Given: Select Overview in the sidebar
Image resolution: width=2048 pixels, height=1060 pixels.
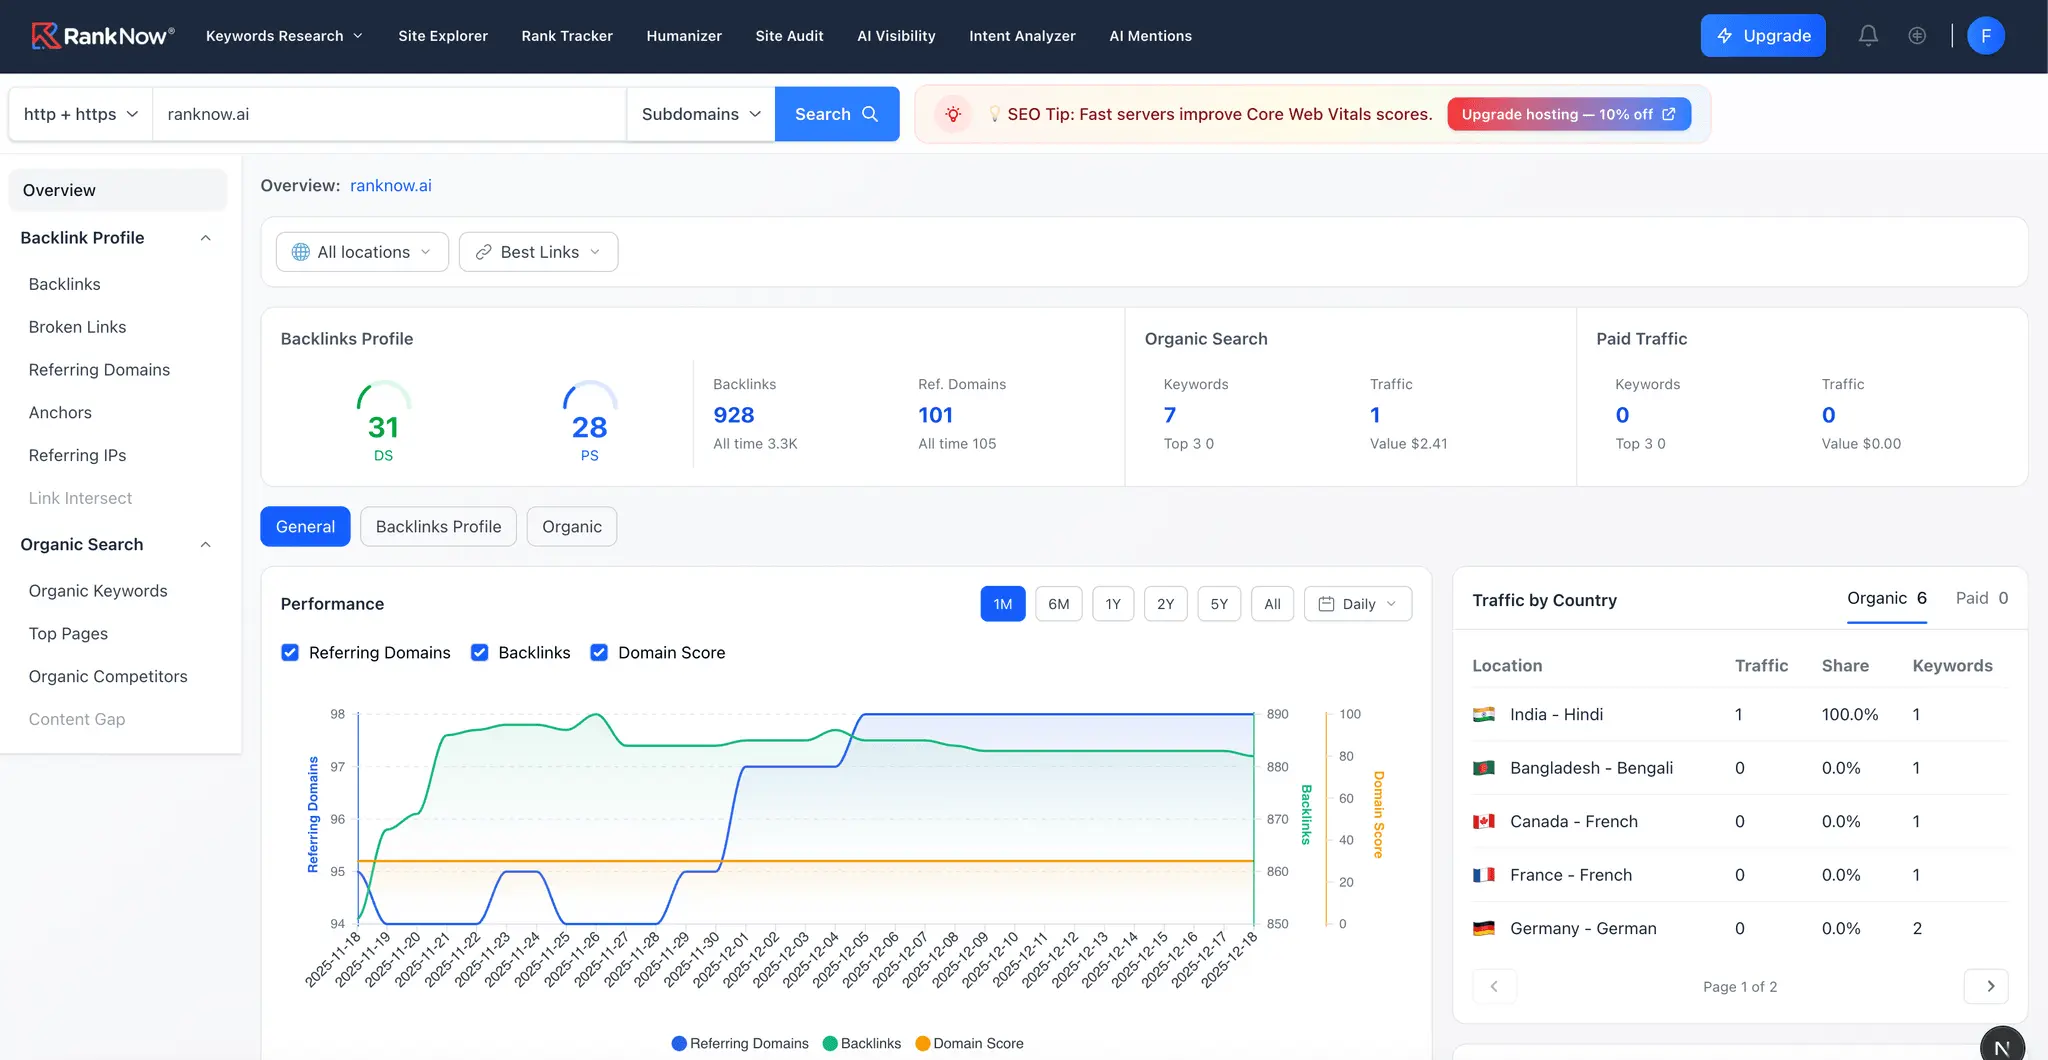Looking at the screenshot, I should point(118,190).
